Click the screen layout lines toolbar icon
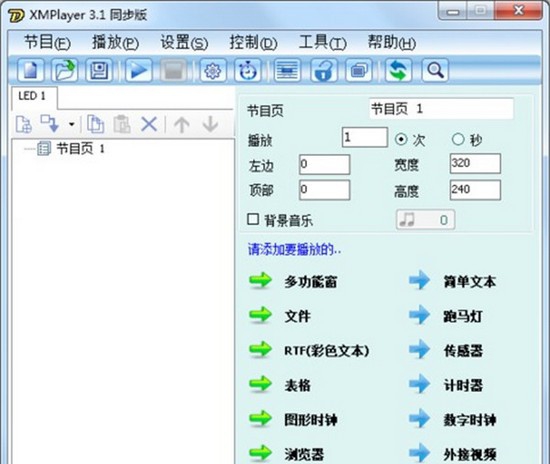Image resolution: width=550 pixels, height=464 pixels. point(287,70)
